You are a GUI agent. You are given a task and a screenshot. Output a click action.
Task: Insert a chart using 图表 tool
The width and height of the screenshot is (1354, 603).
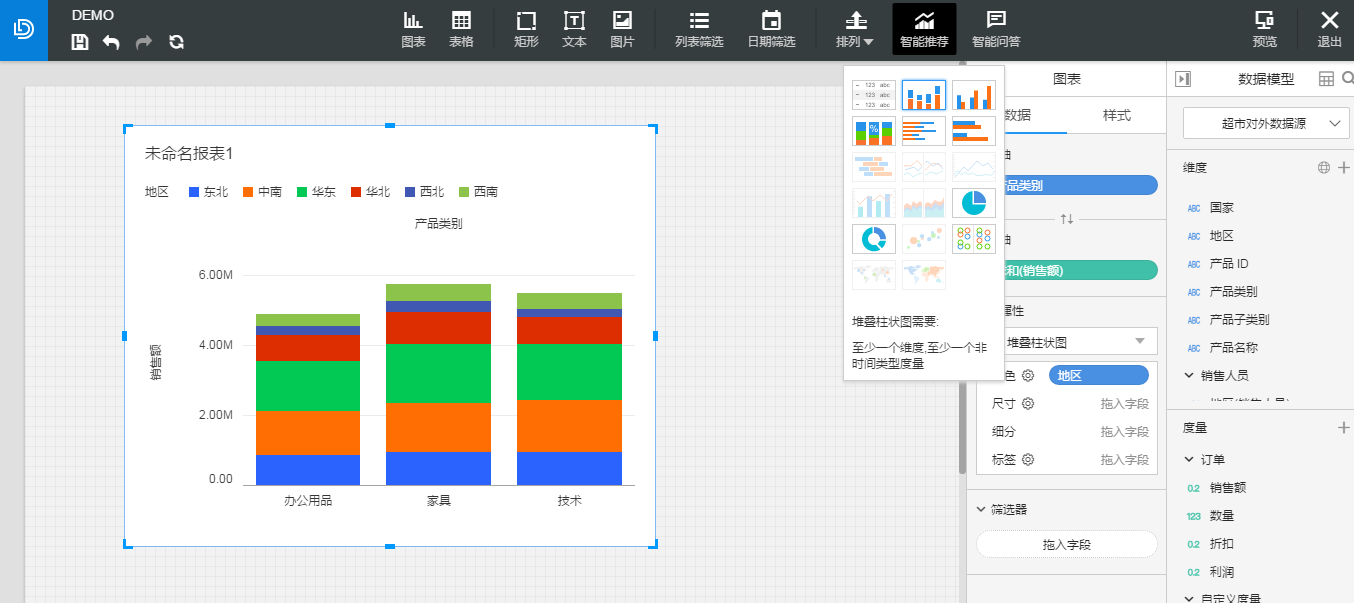pos(413,30)
